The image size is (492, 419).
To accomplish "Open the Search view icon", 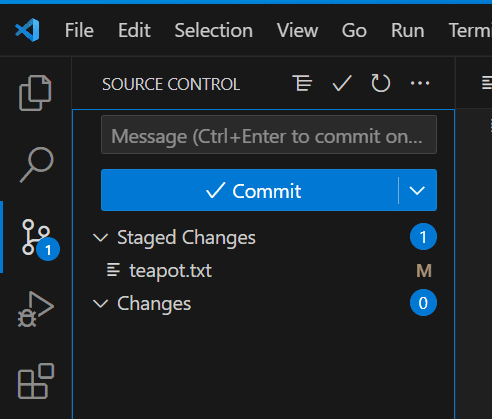I will (x=36, y=165).
